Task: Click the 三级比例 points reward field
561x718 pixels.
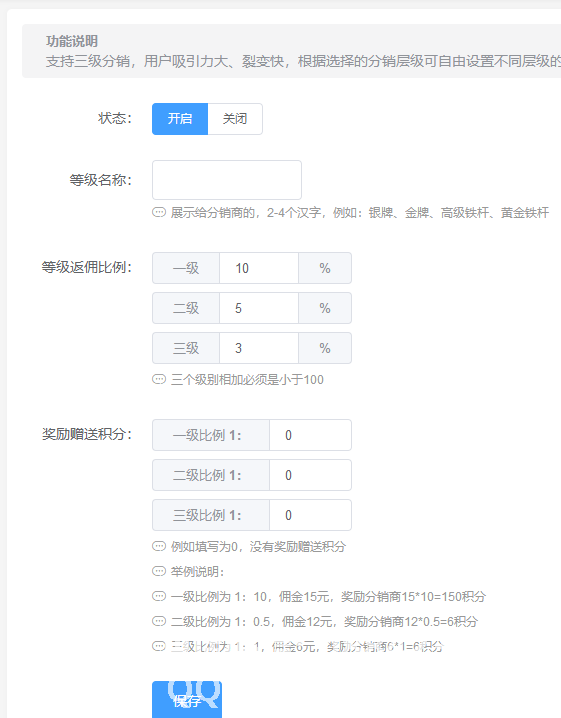Action: (x=310, y=515)
